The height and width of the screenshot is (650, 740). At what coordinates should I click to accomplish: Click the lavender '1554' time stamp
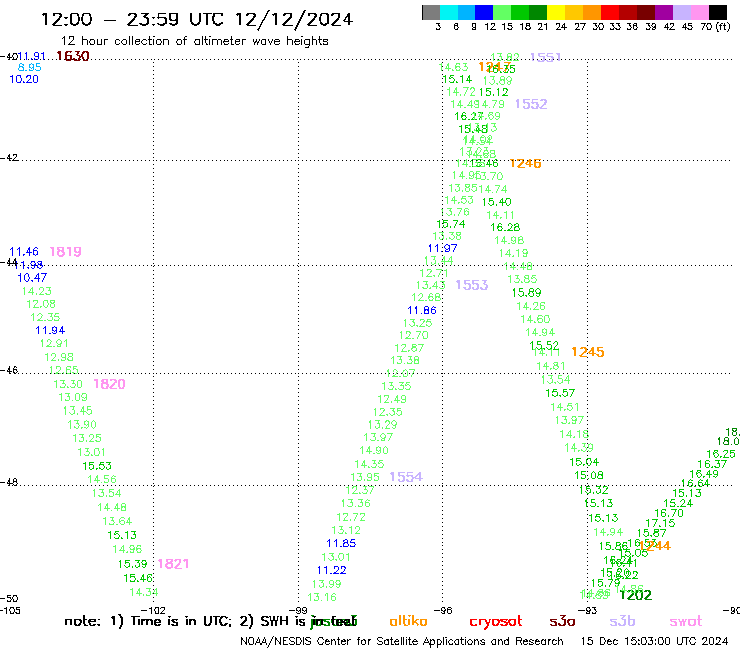[x=406, y=477]
